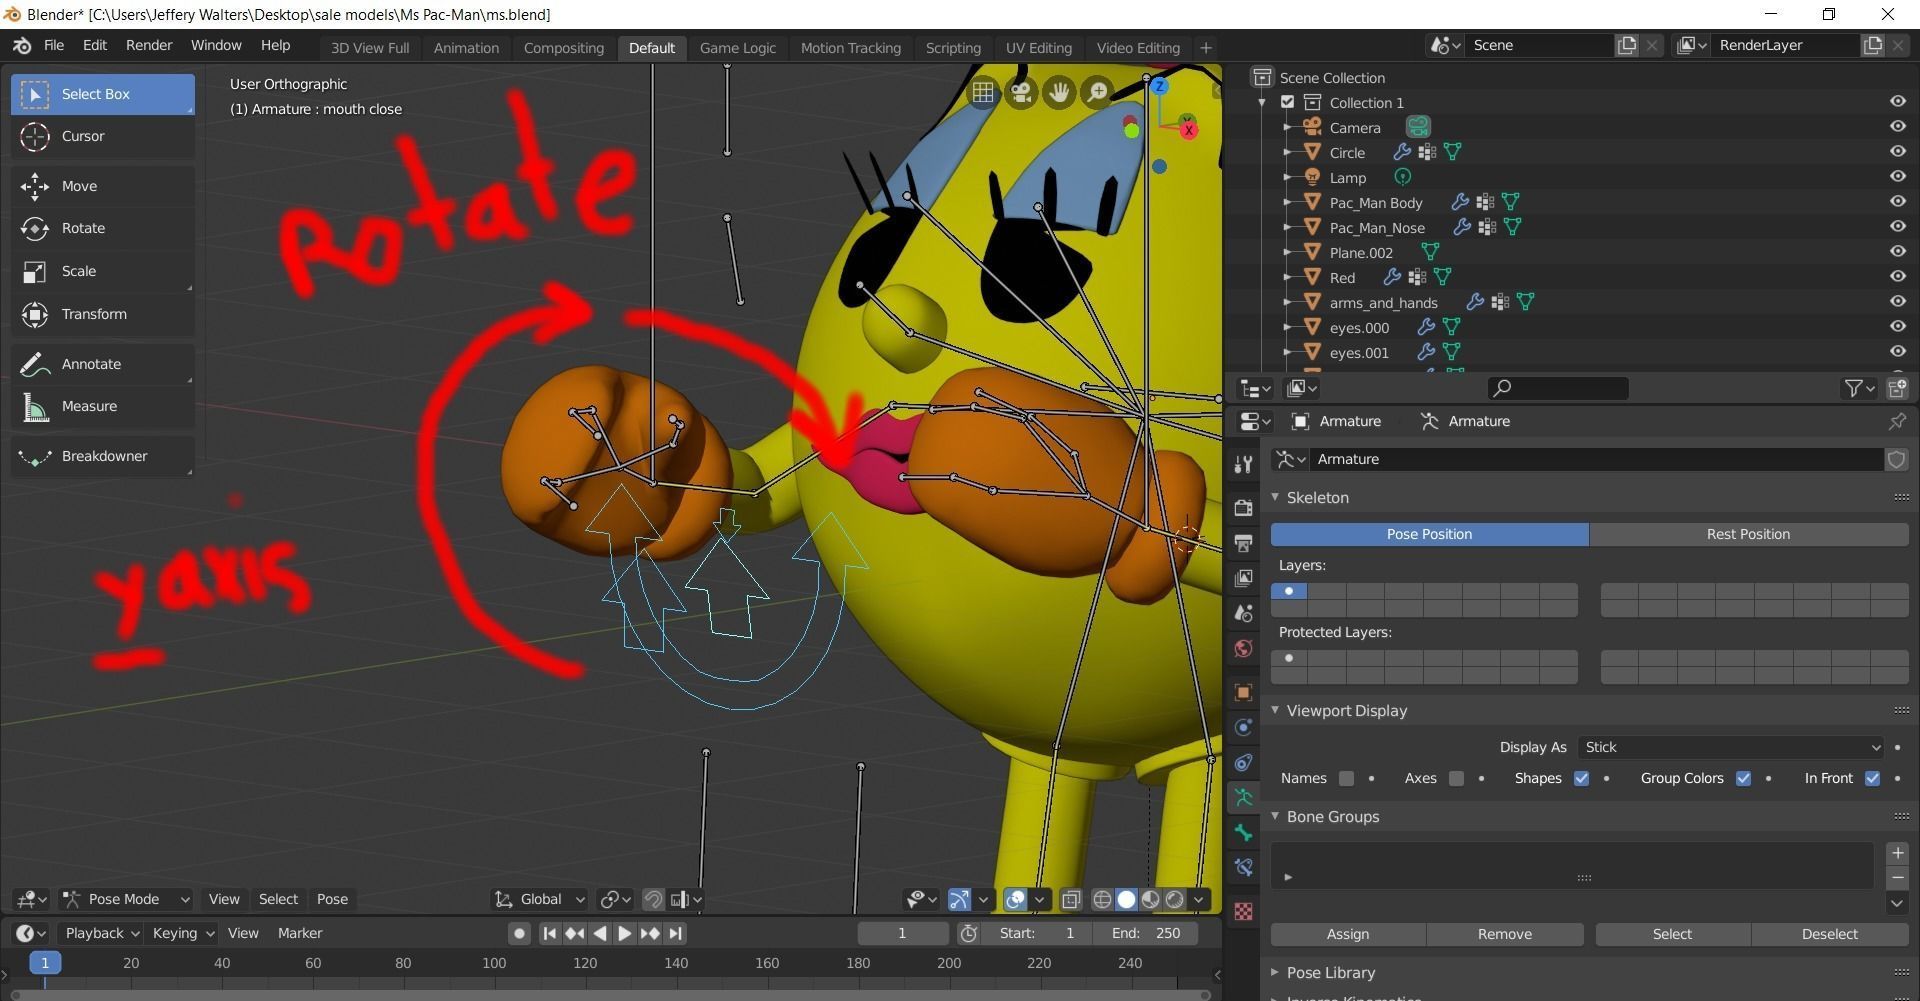Jump to the timeline start frame

pyautogui.click(x=549, y=933)
